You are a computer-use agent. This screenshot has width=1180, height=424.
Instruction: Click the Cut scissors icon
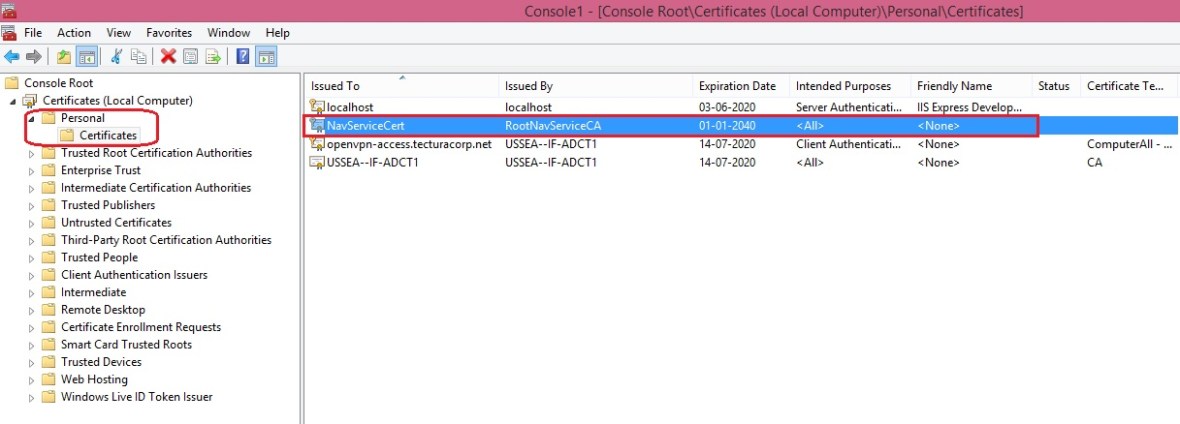(x=117, y=57)
